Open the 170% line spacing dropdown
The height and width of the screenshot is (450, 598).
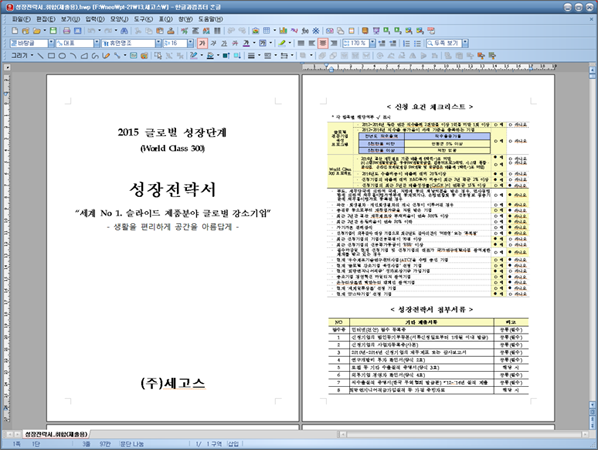[x=372, y=43]
